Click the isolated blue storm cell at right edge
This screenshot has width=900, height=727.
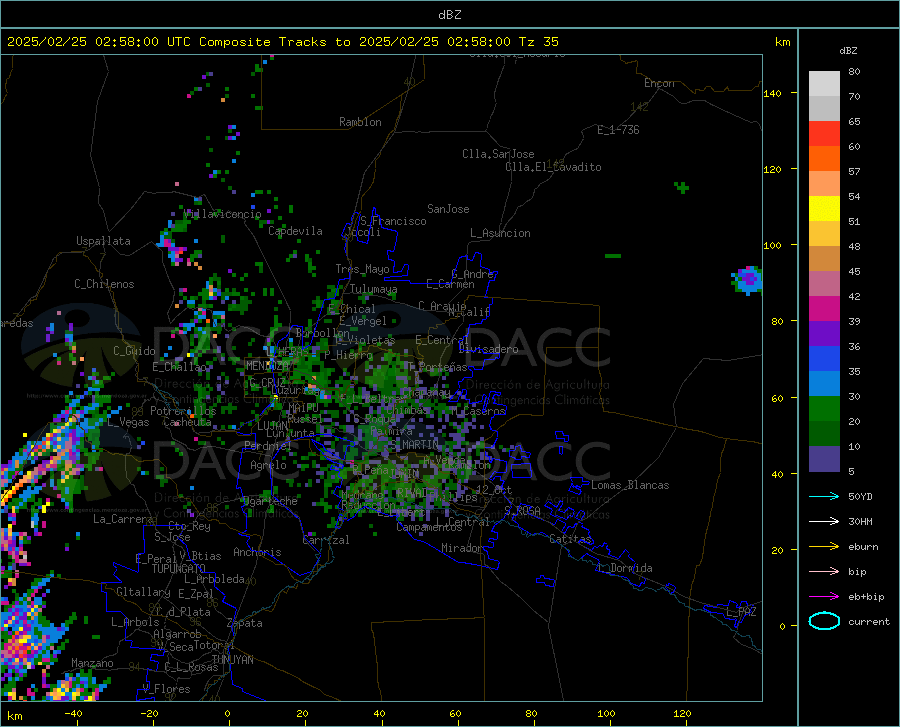tap(747, 280)
